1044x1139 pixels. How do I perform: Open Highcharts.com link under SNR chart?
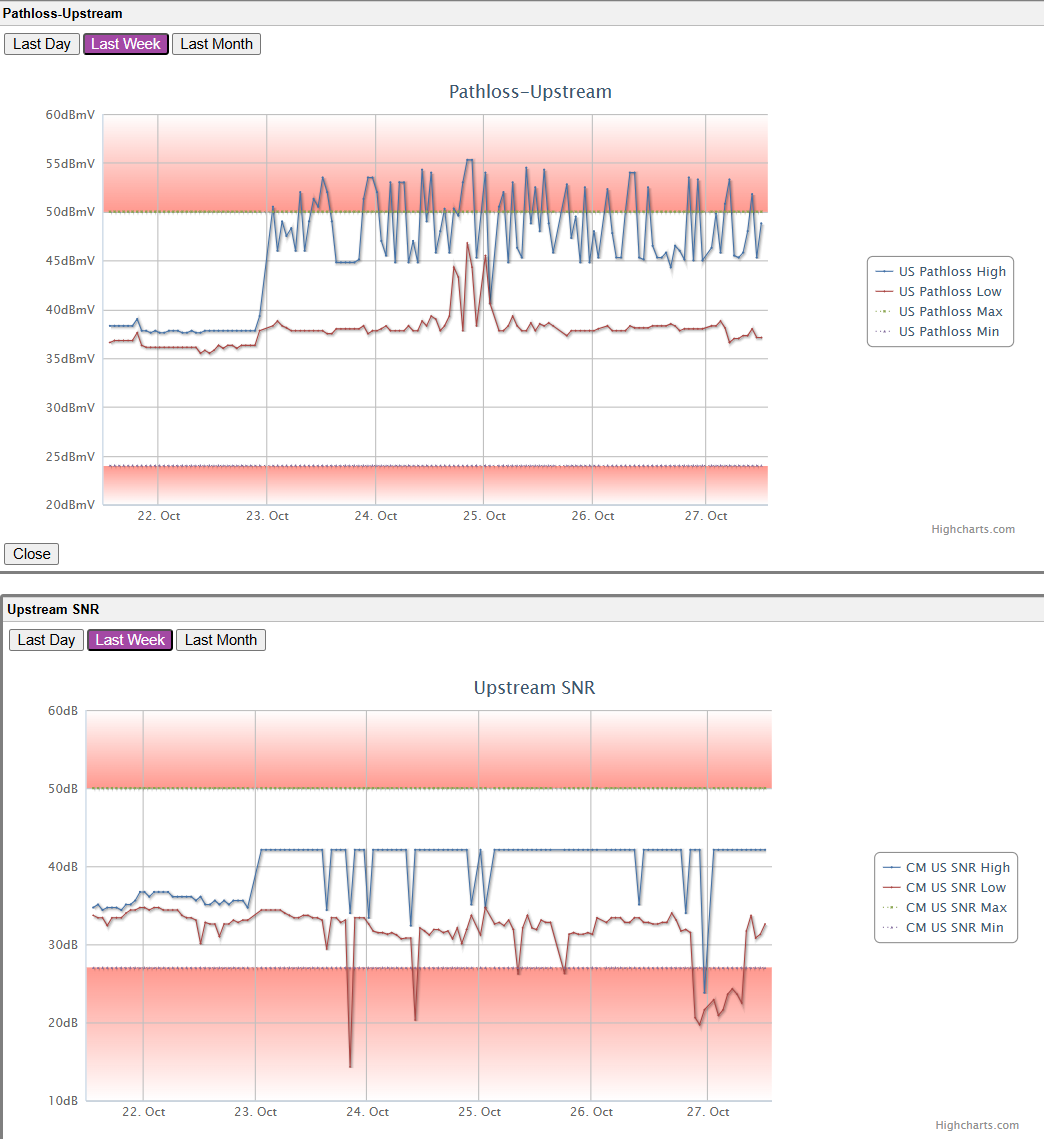click(976, 1125)
